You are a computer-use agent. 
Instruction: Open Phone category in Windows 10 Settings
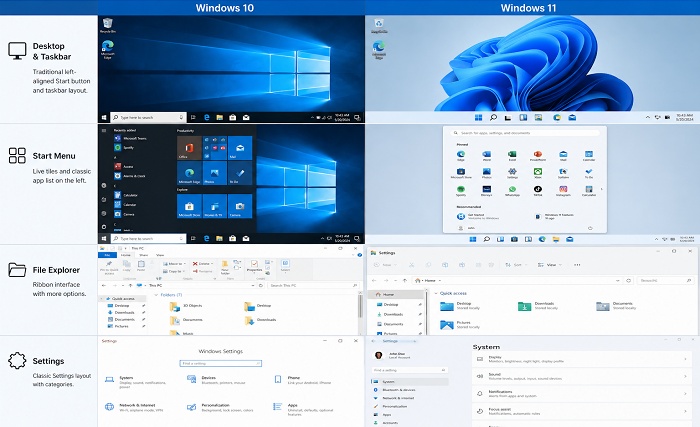(303, 380)
